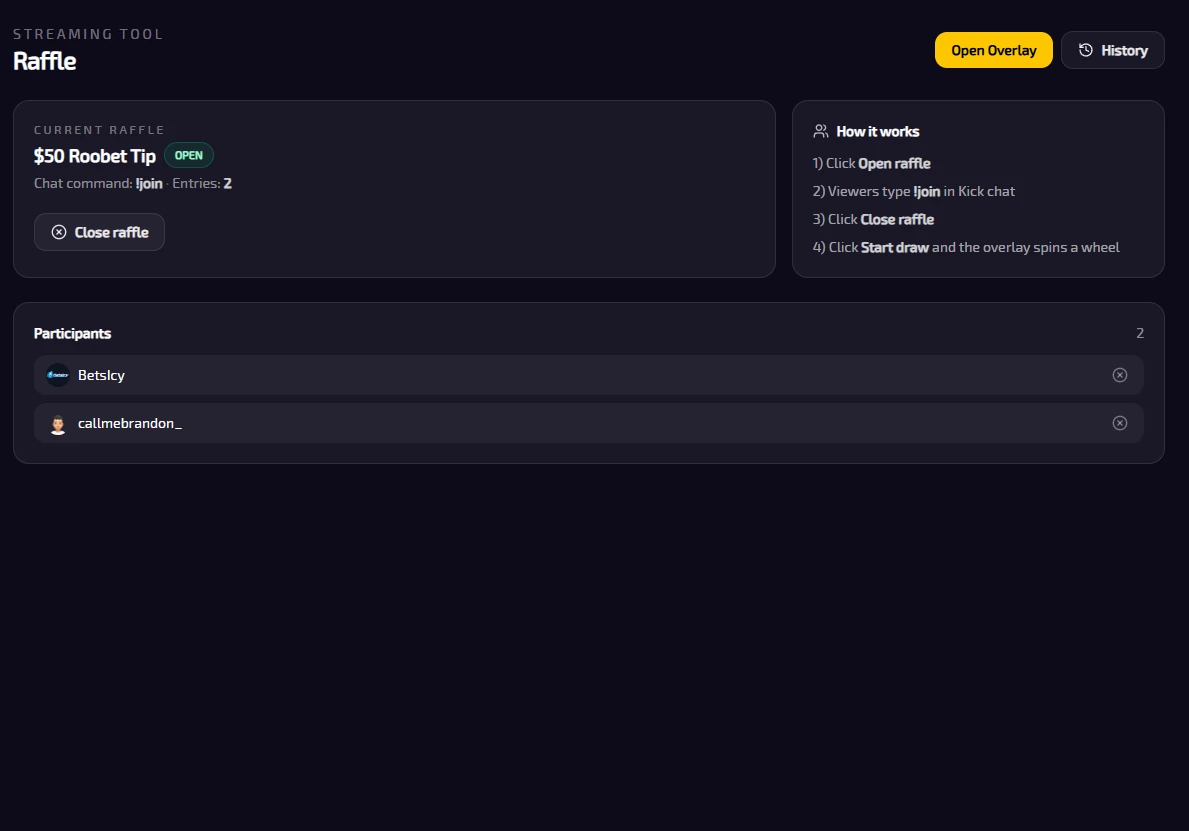Click the $50 Roobet Tip title
The image size is (1189, 831).
pyautogui.click(x=95, y=156)
